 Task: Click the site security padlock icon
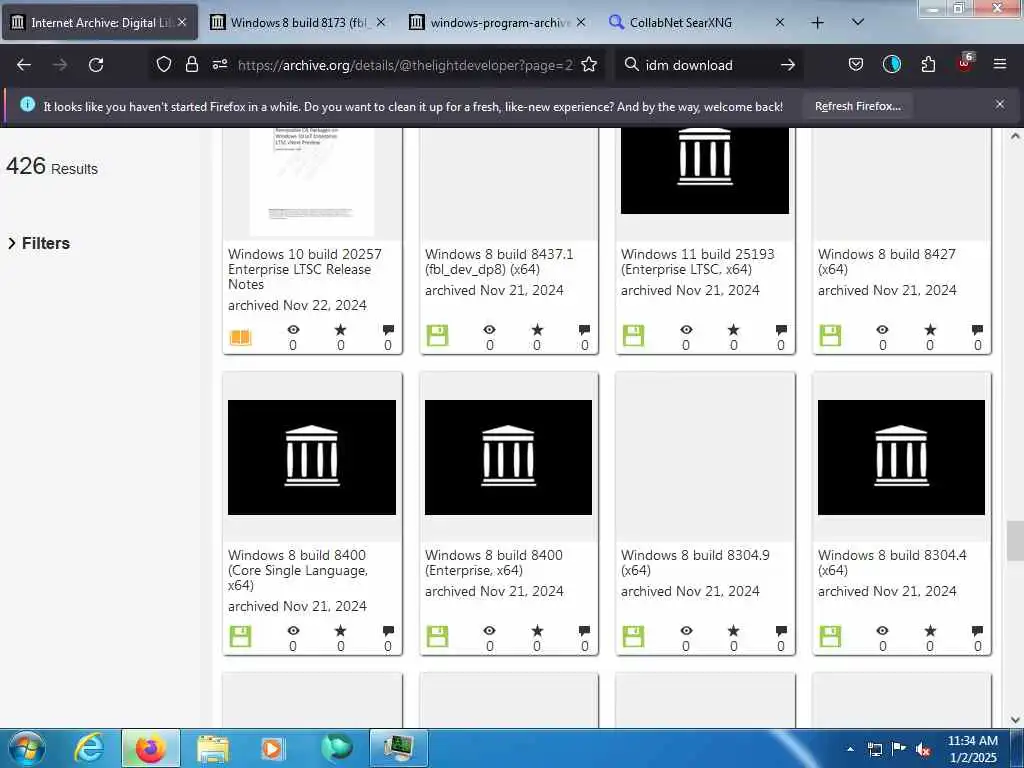point(191,64)
